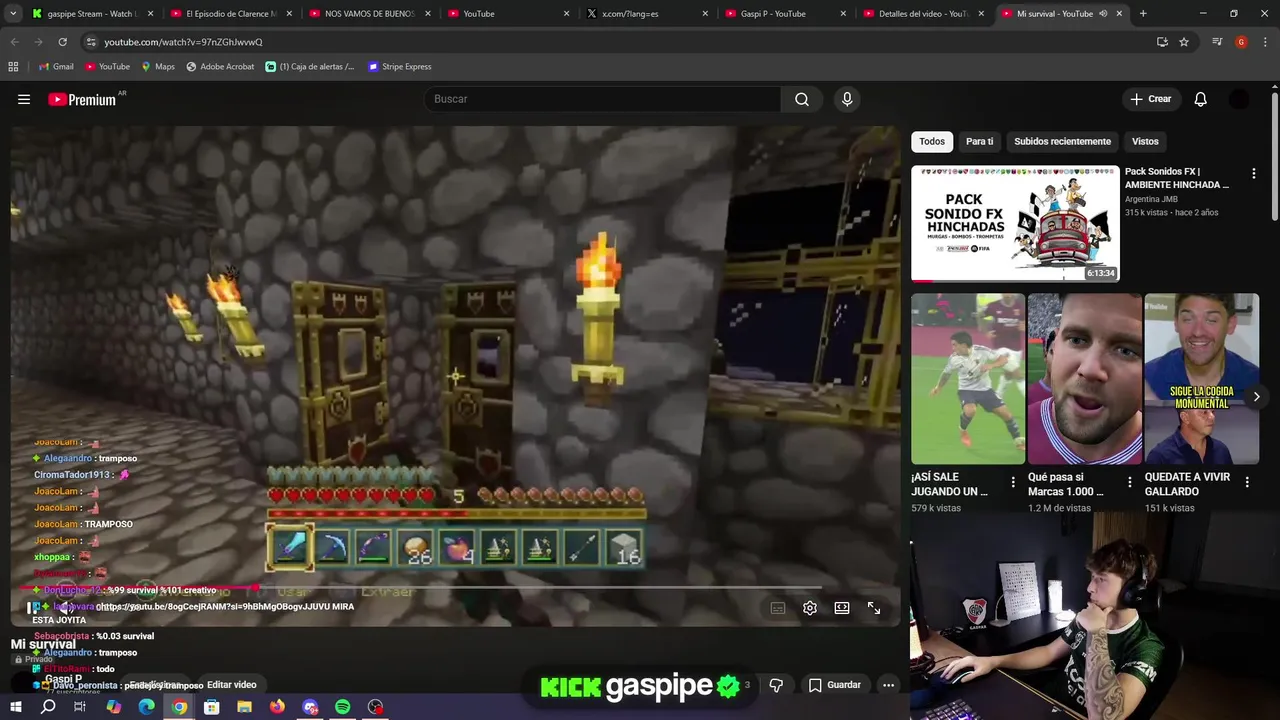
Task: Focus the Buscar search field
Action: [x=603, y=99]
